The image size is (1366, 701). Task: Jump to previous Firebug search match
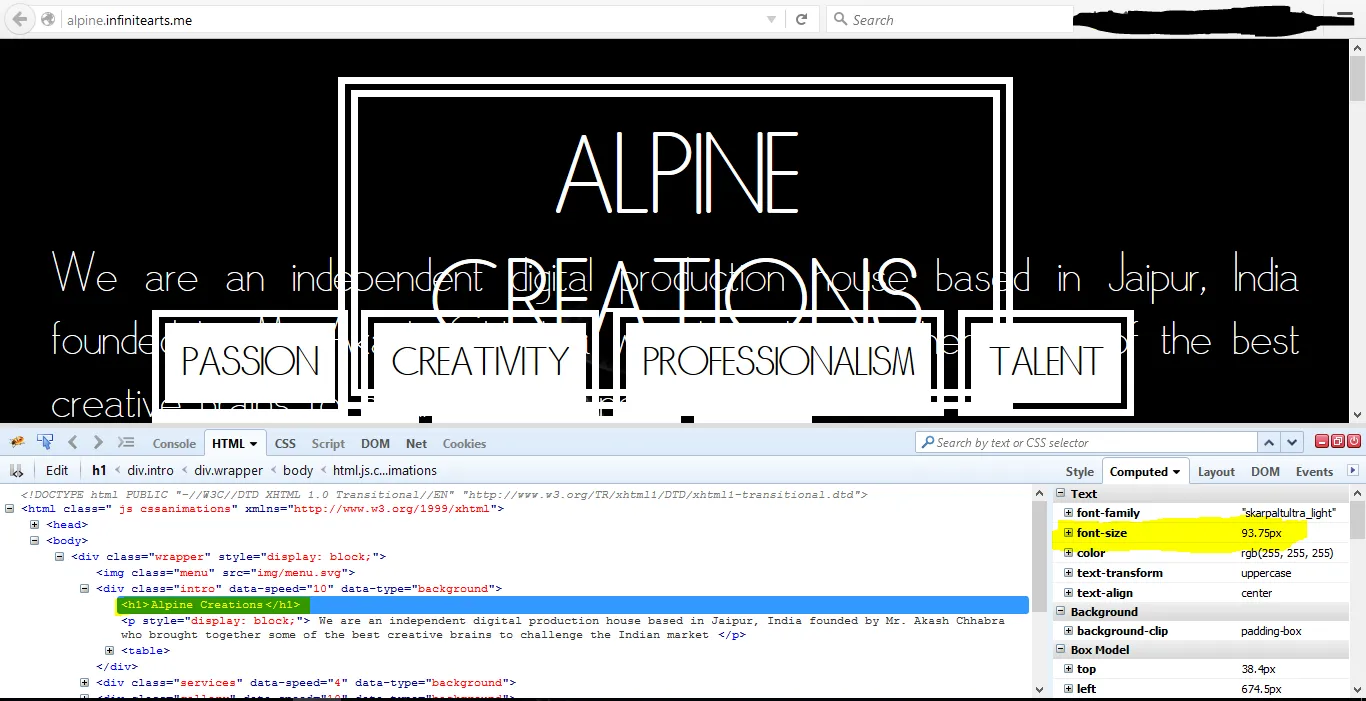(1269, 442)
